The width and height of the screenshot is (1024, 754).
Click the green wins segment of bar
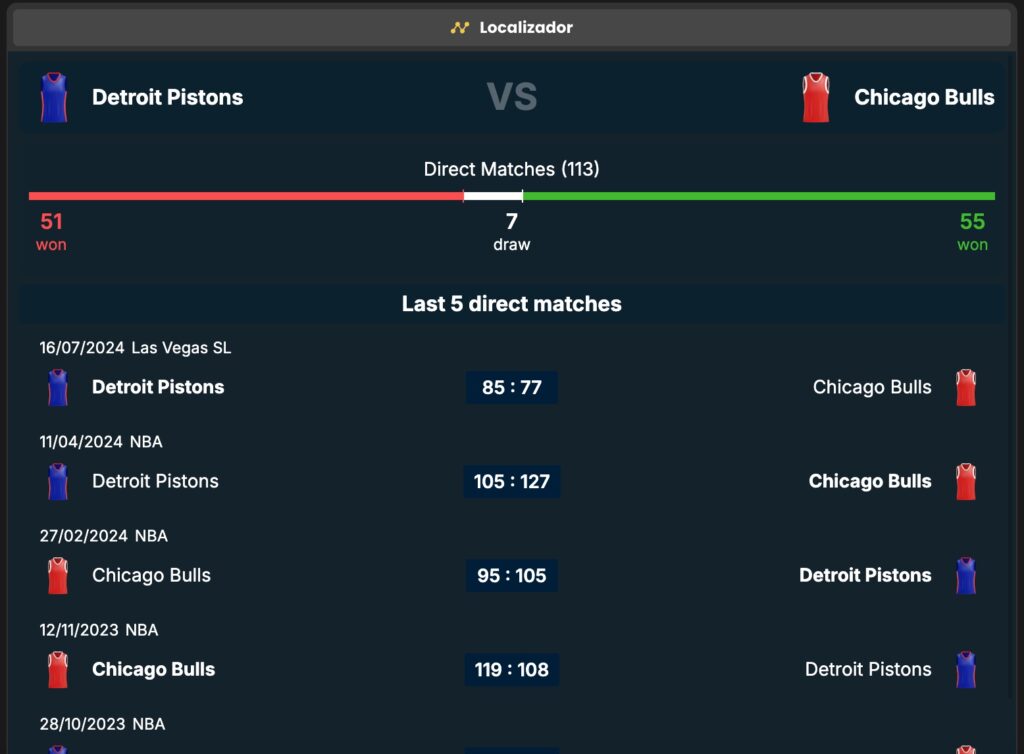(758, 196)
